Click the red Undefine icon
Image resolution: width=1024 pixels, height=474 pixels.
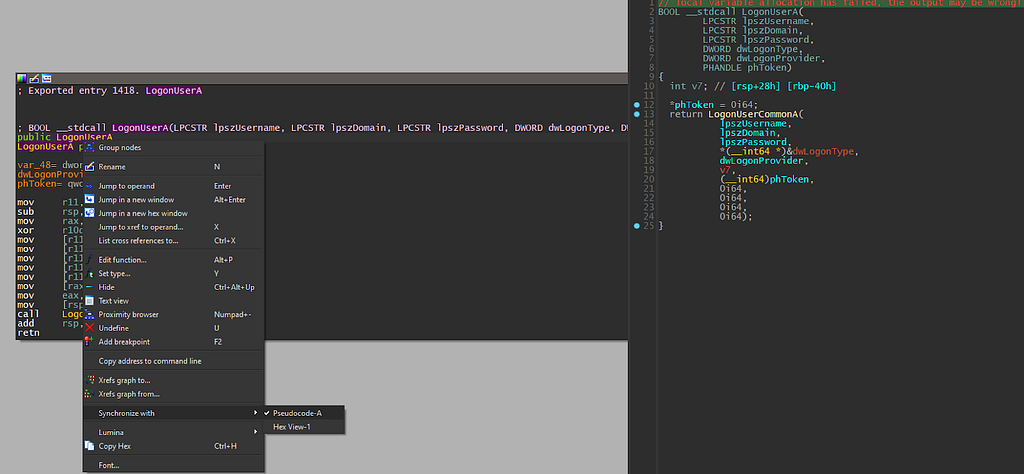[x=90, y=328]
